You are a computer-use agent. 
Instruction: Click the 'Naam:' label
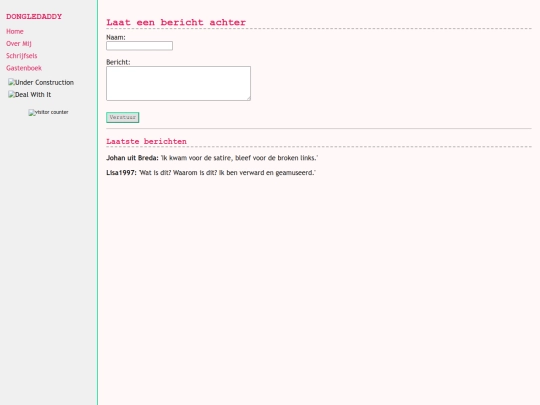coord(116,37)
